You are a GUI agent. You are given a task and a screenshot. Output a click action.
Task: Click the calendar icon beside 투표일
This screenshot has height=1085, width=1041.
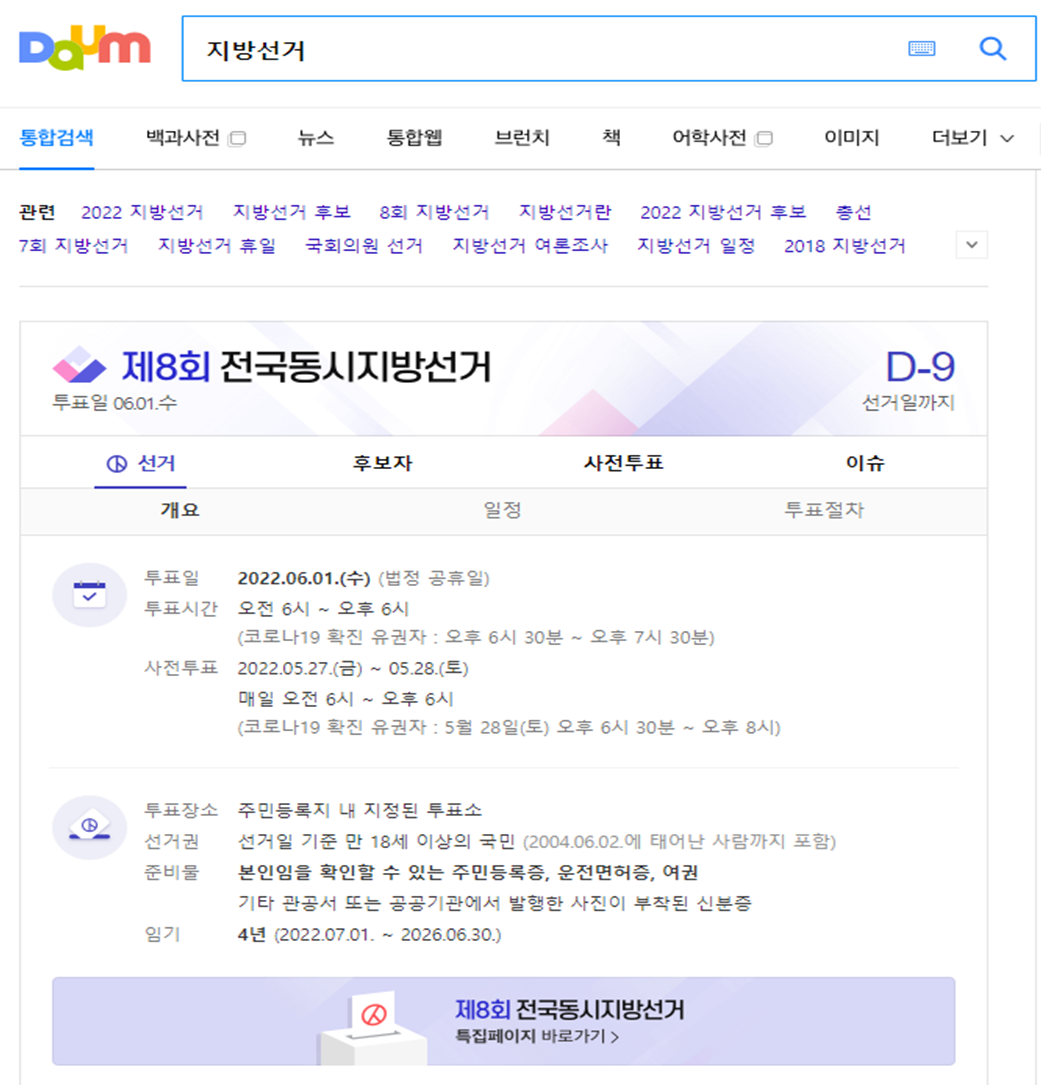point(89,595)
